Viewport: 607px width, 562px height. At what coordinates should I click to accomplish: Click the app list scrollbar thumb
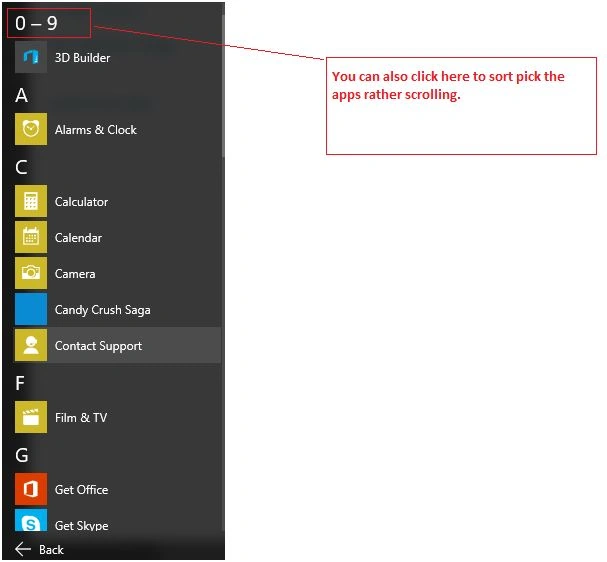223,86
